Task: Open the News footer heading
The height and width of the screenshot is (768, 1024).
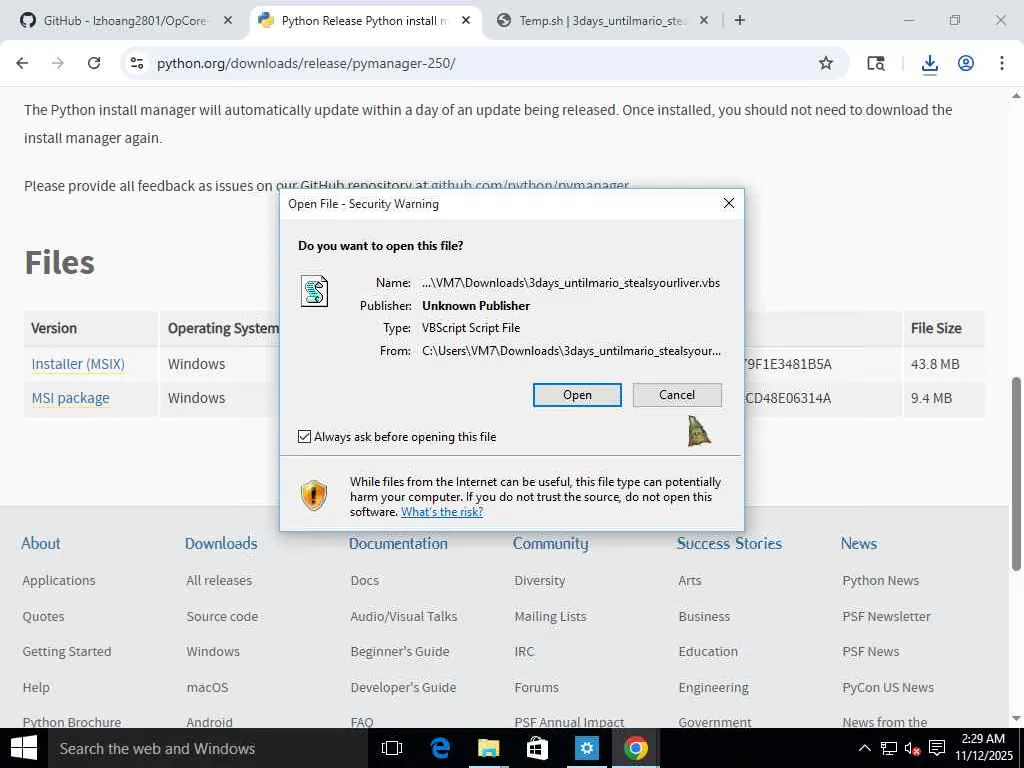Action: click(858, 543)
